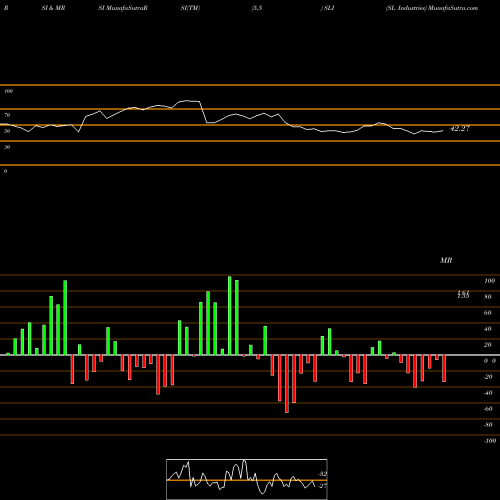Click the MR axis label 20
Image resolution: width=500 pixels, height=500 pixels.
pyautogui.click(x=488, y=345)
